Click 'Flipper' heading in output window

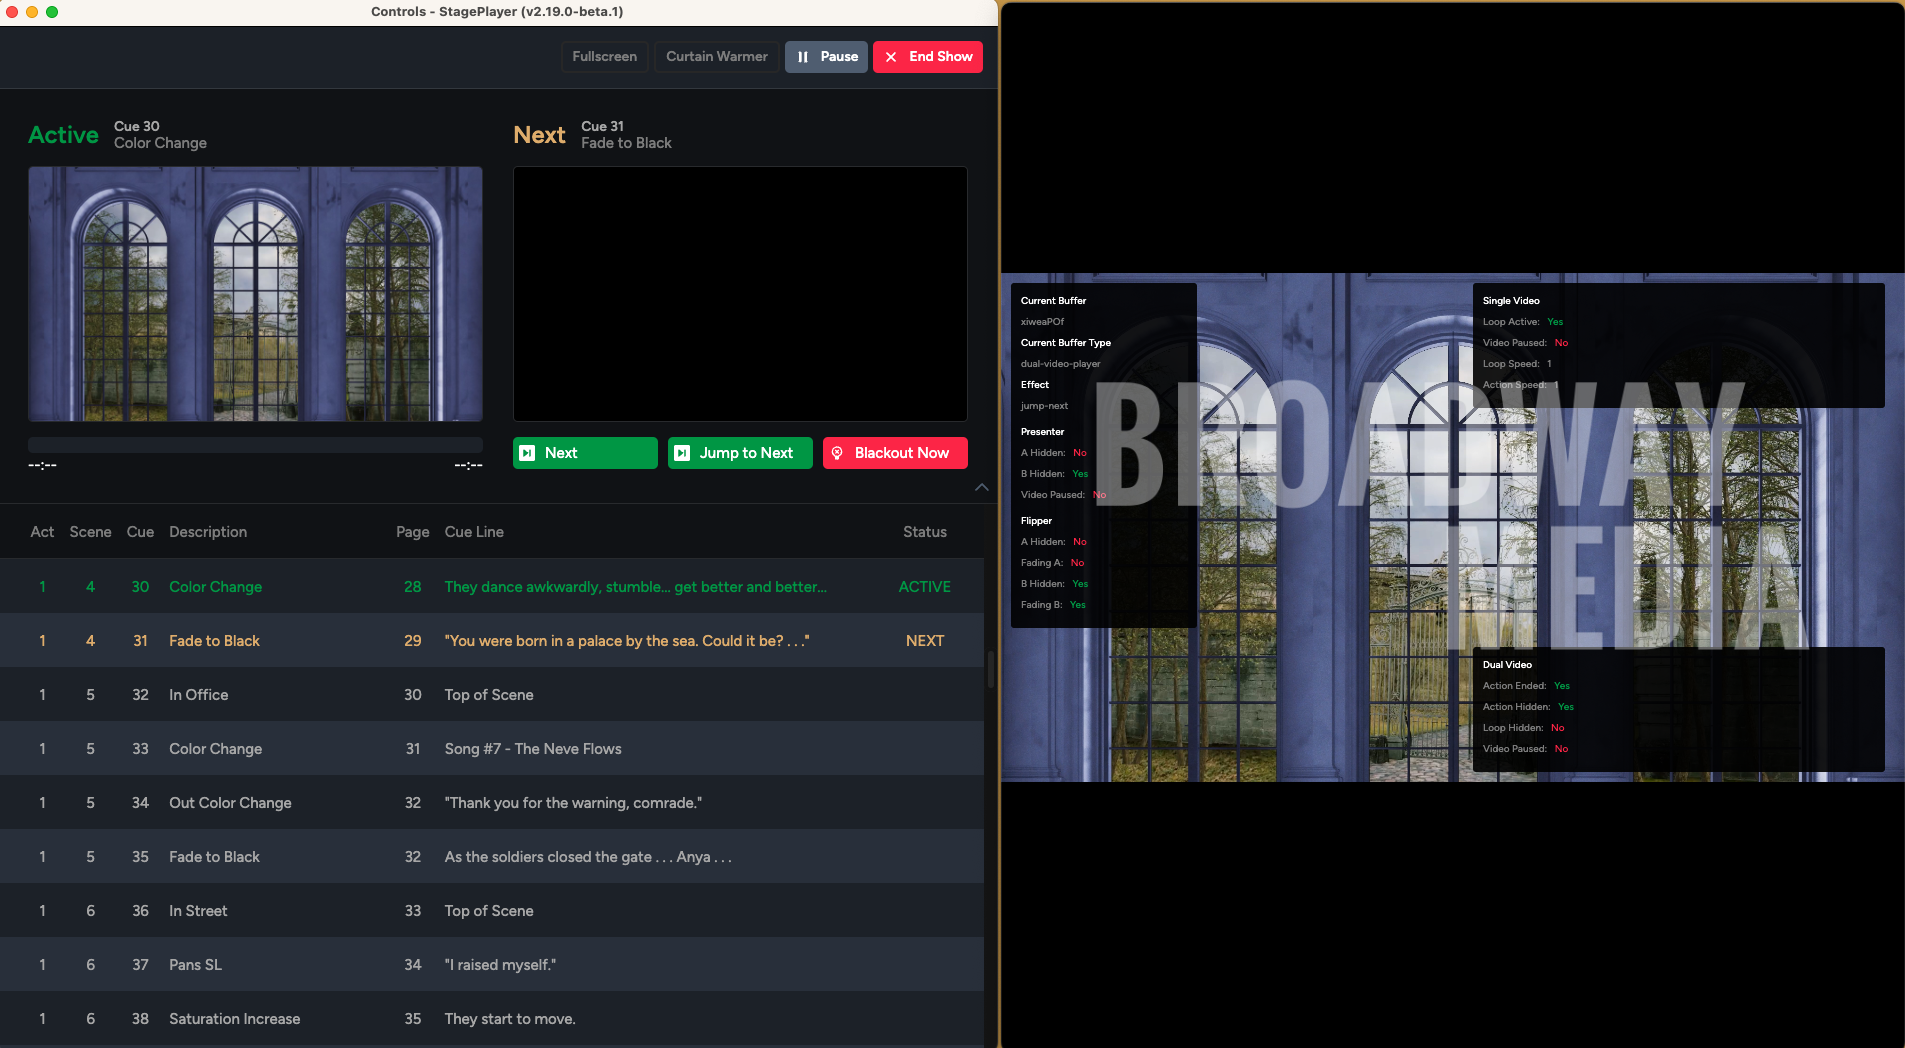[x=1036, y=521]
